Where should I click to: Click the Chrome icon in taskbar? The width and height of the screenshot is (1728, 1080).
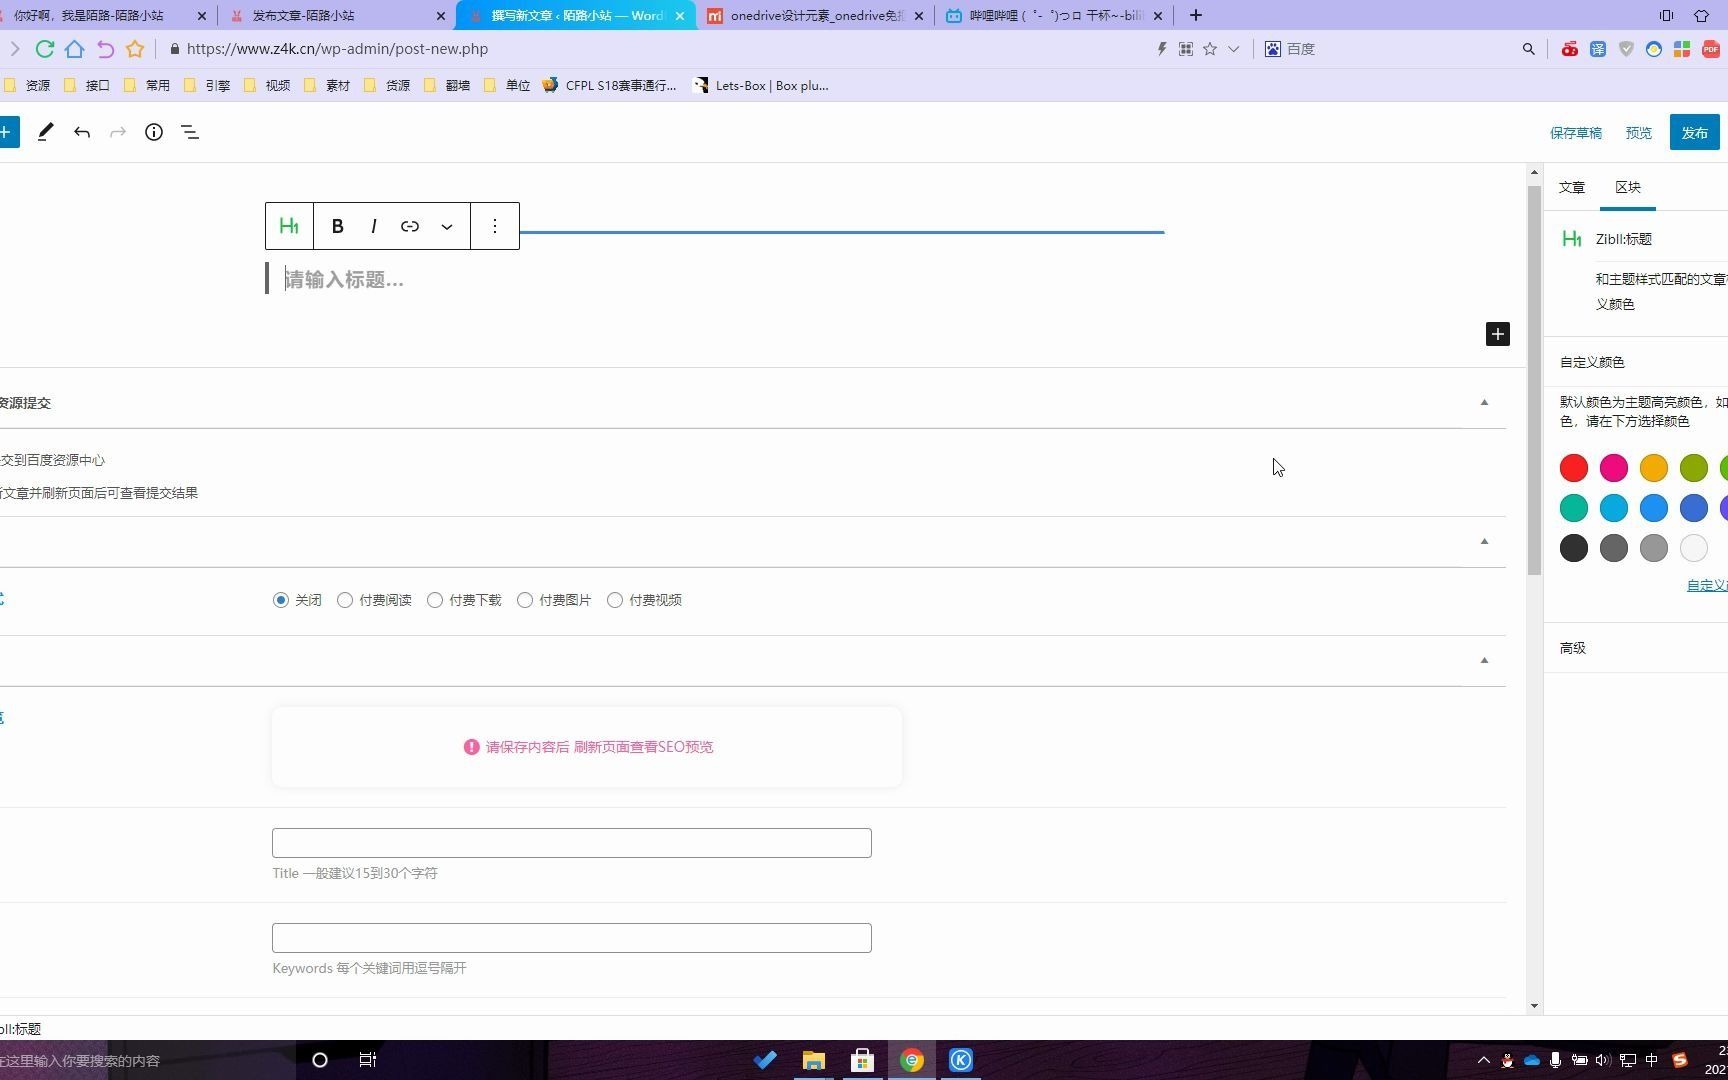[x=911, y=1060]
